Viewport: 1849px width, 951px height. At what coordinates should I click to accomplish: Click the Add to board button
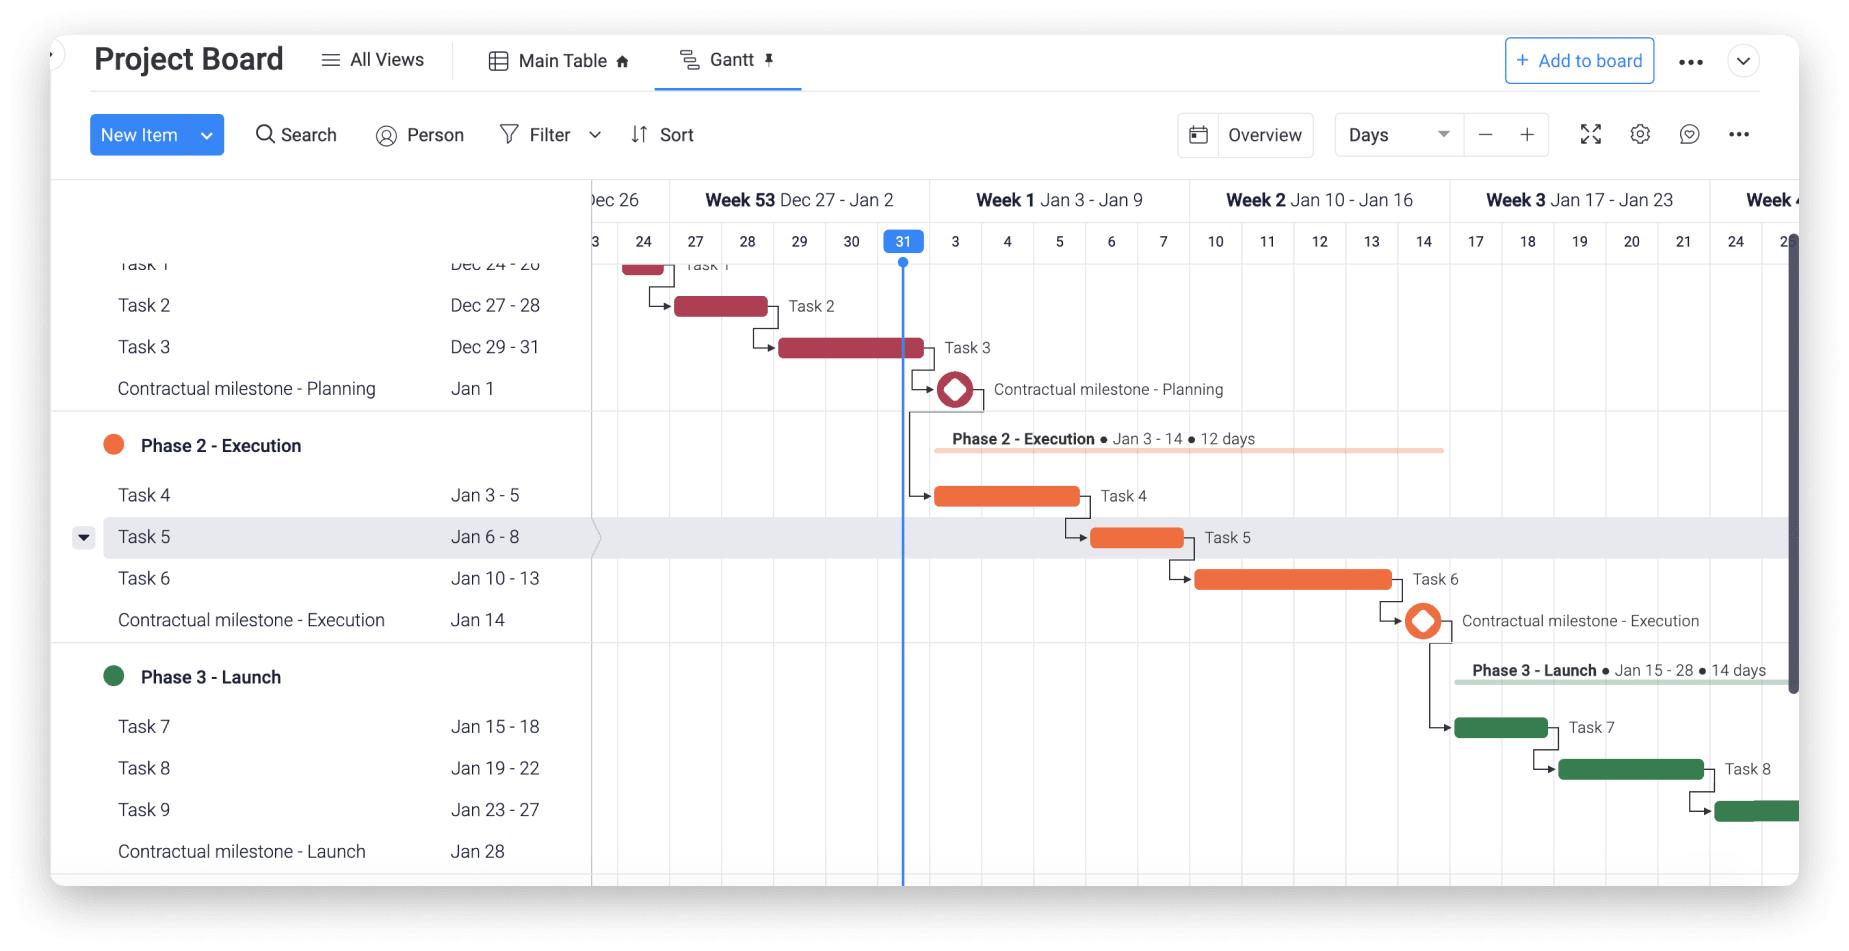pyautogui.click(x=1579, y=61)
